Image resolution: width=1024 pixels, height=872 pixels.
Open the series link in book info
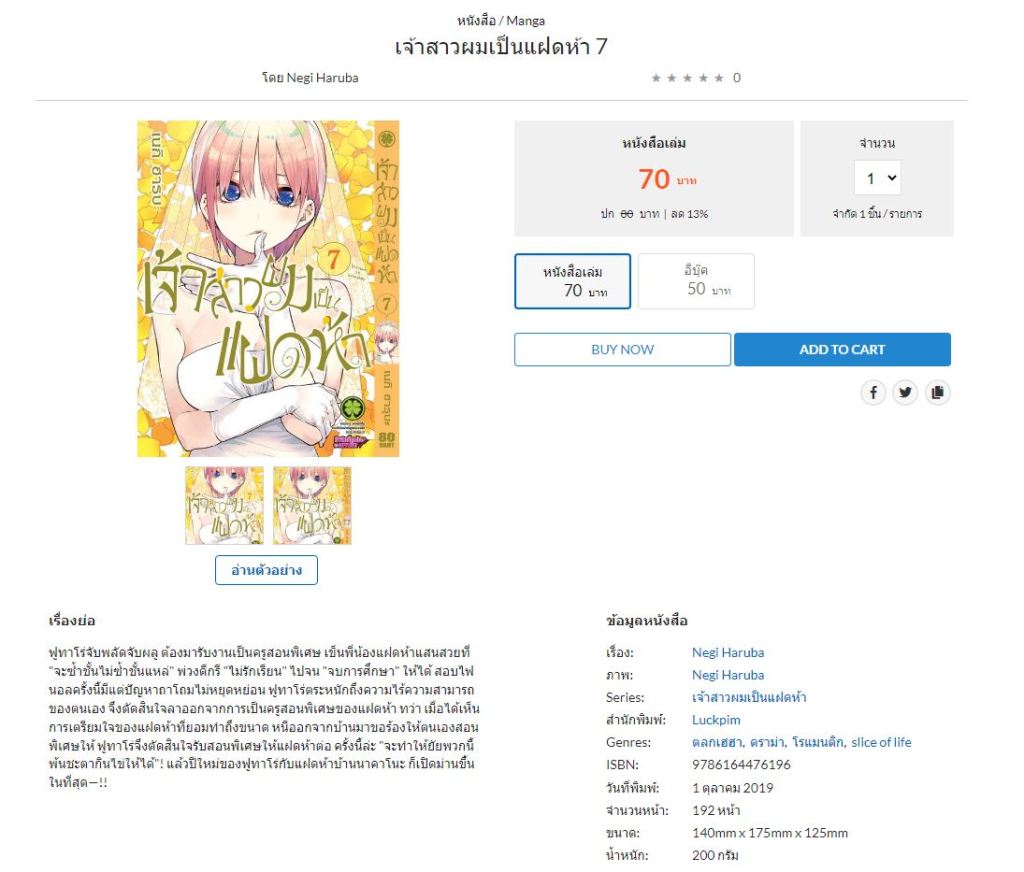pos(749,697)
